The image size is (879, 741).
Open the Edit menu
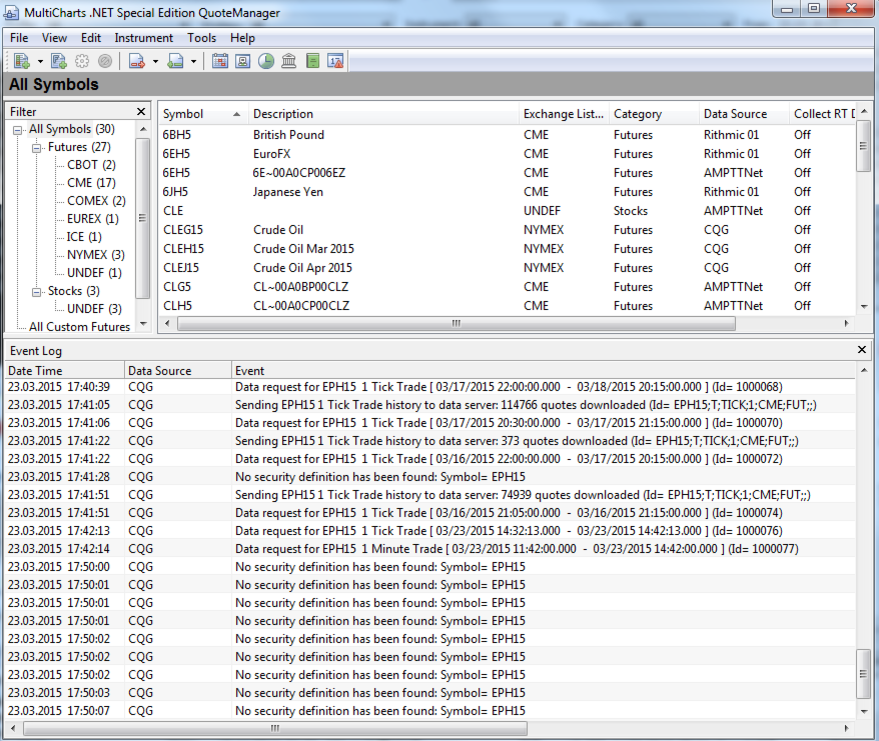click(x=91, y=38)
